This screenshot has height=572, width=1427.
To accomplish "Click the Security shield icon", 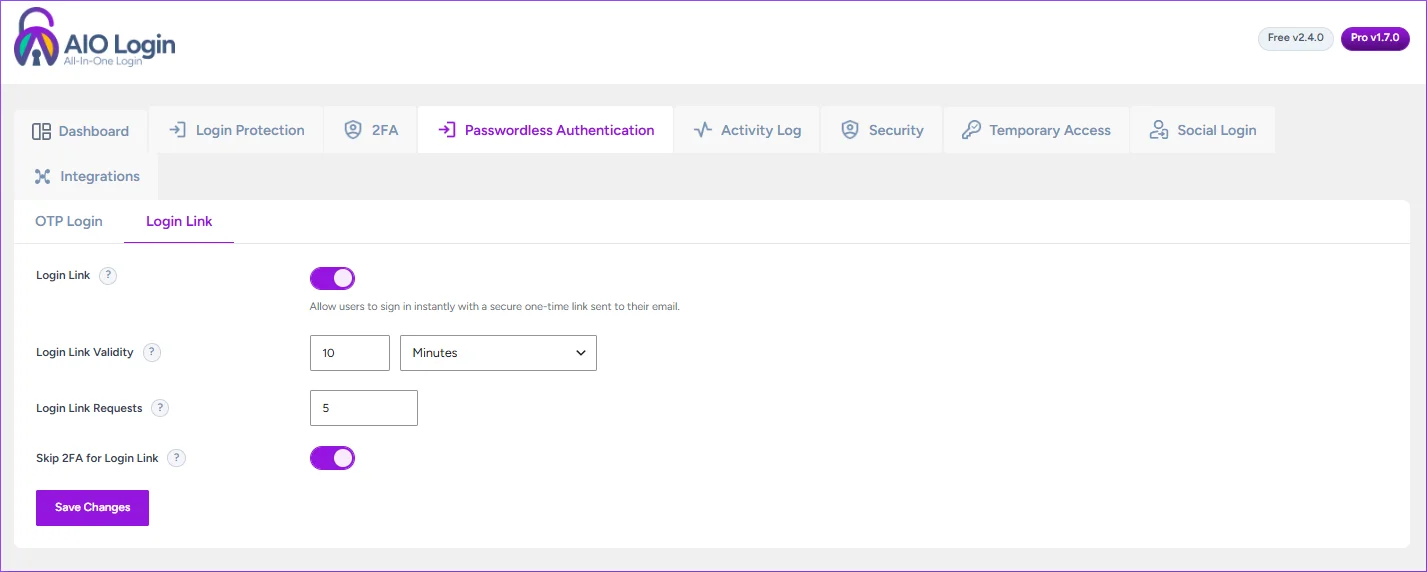I will (850, 130).
